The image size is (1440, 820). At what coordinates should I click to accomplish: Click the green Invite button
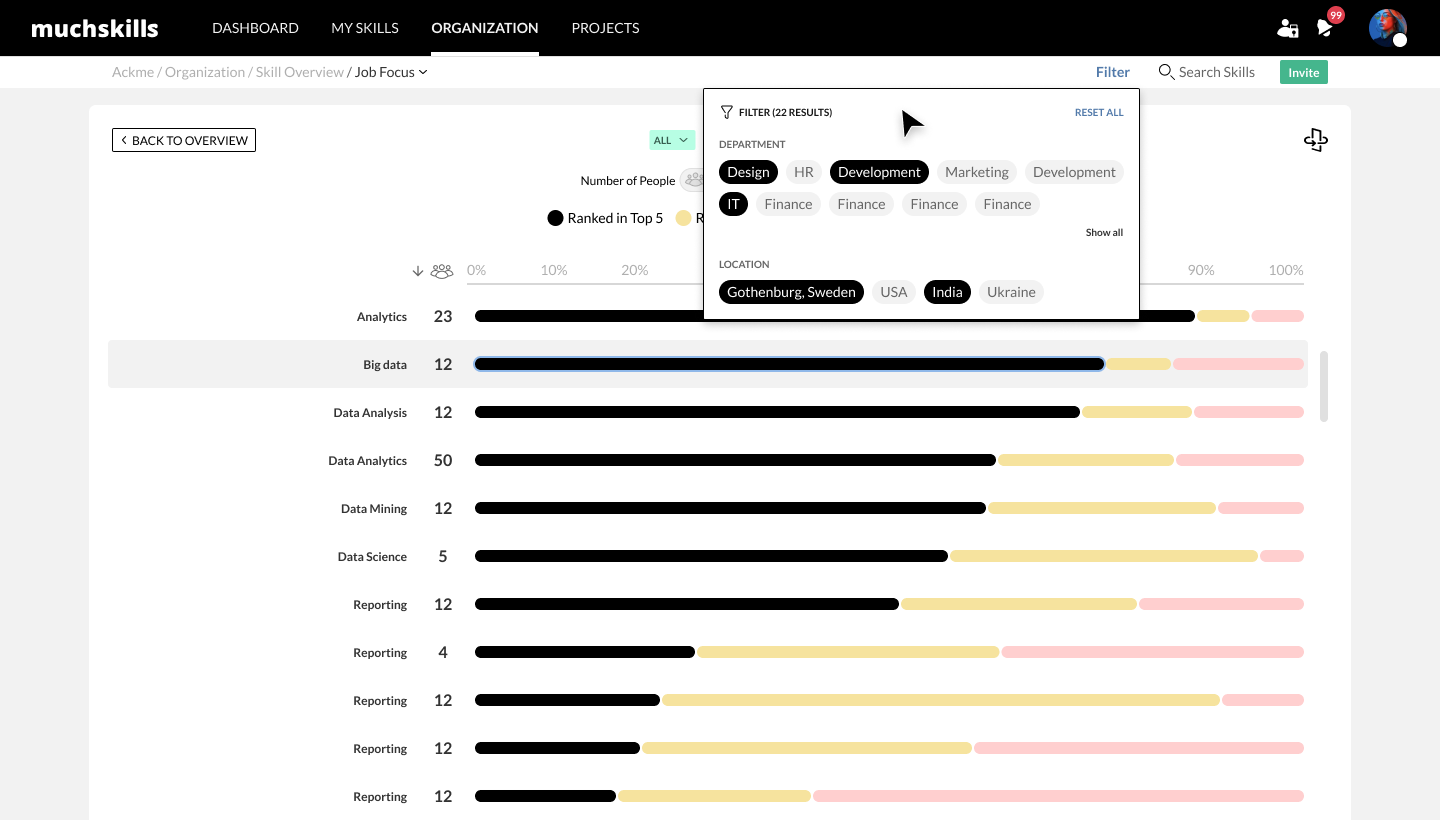pyautogui.click(x=1304, y=72)
